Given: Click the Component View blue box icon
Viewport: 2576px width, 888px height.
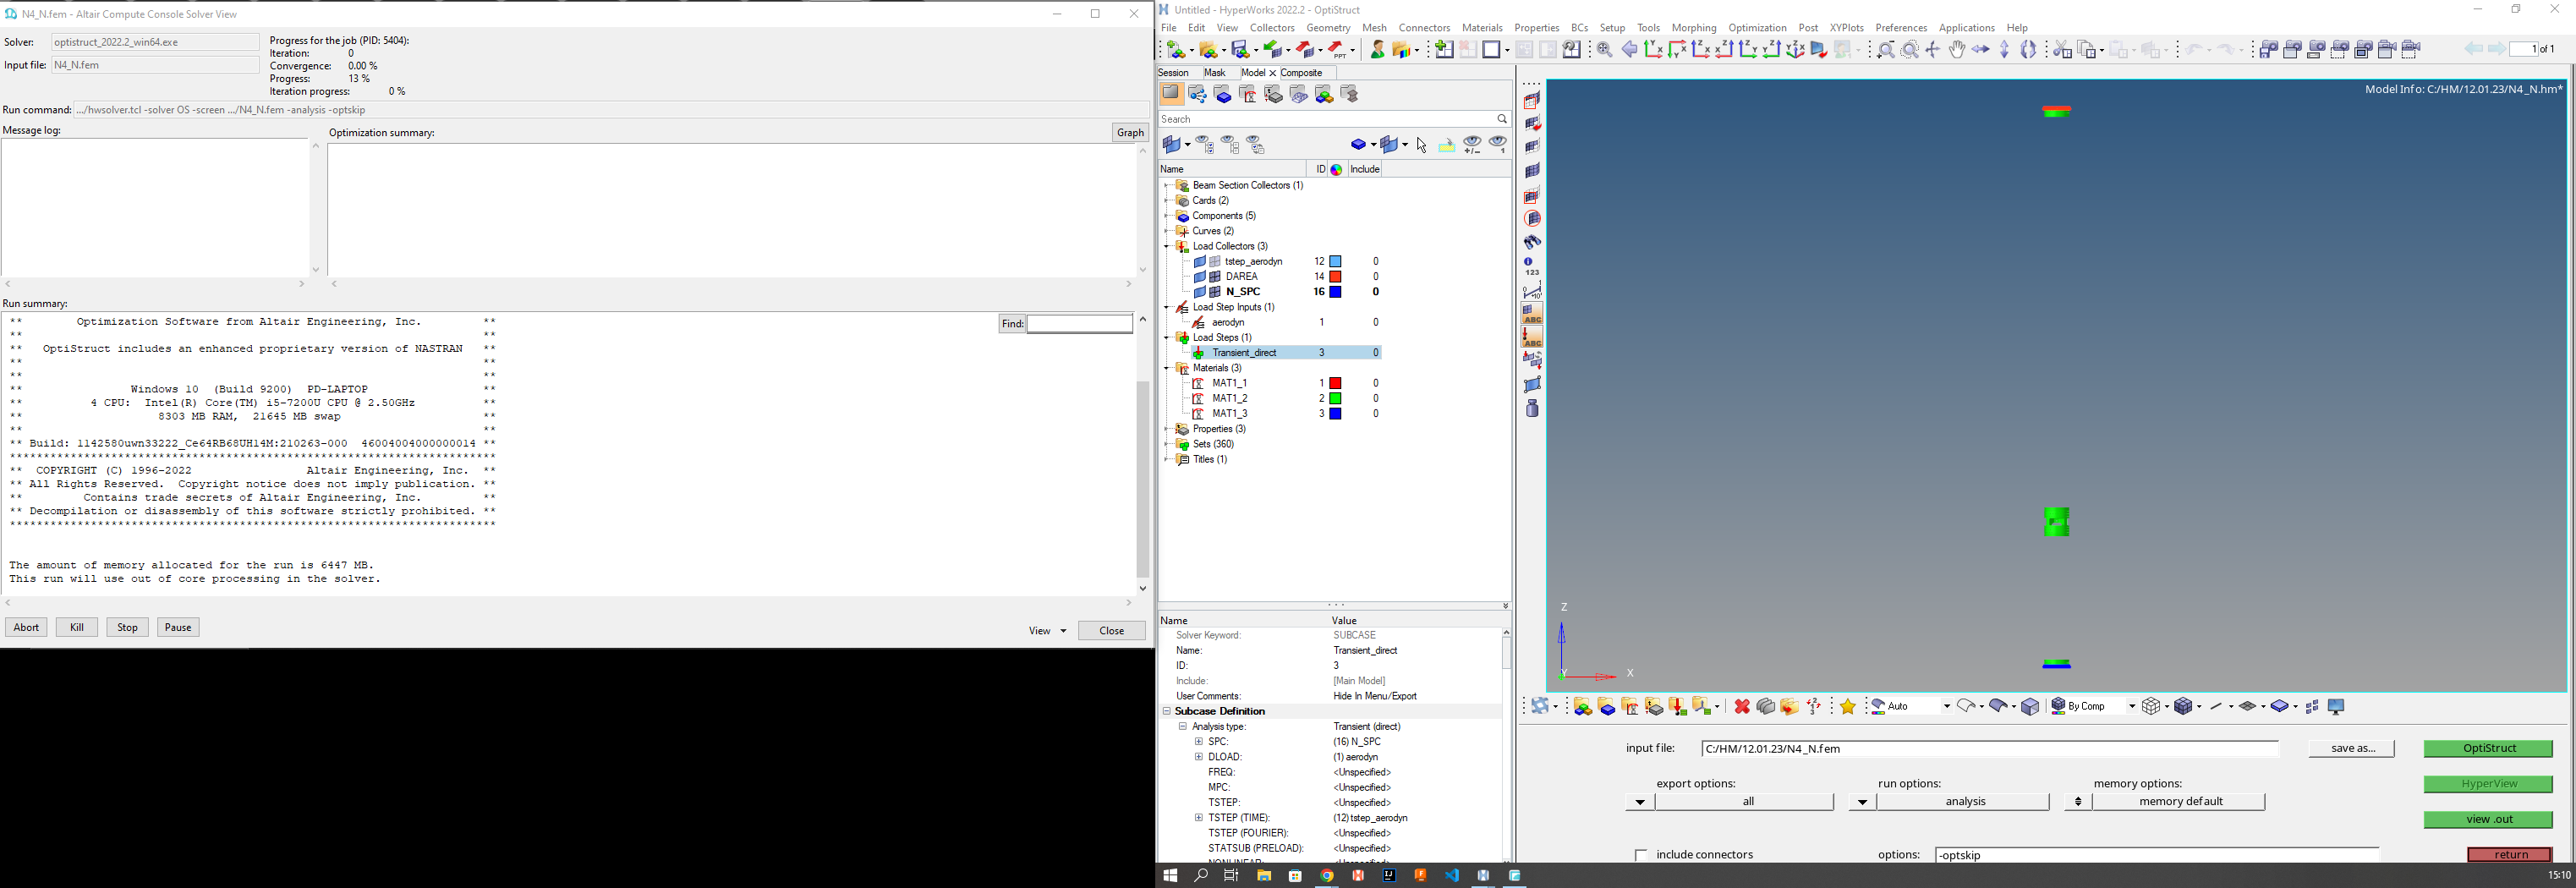Looking at the screenshot, I should (x=1222, y=94).
